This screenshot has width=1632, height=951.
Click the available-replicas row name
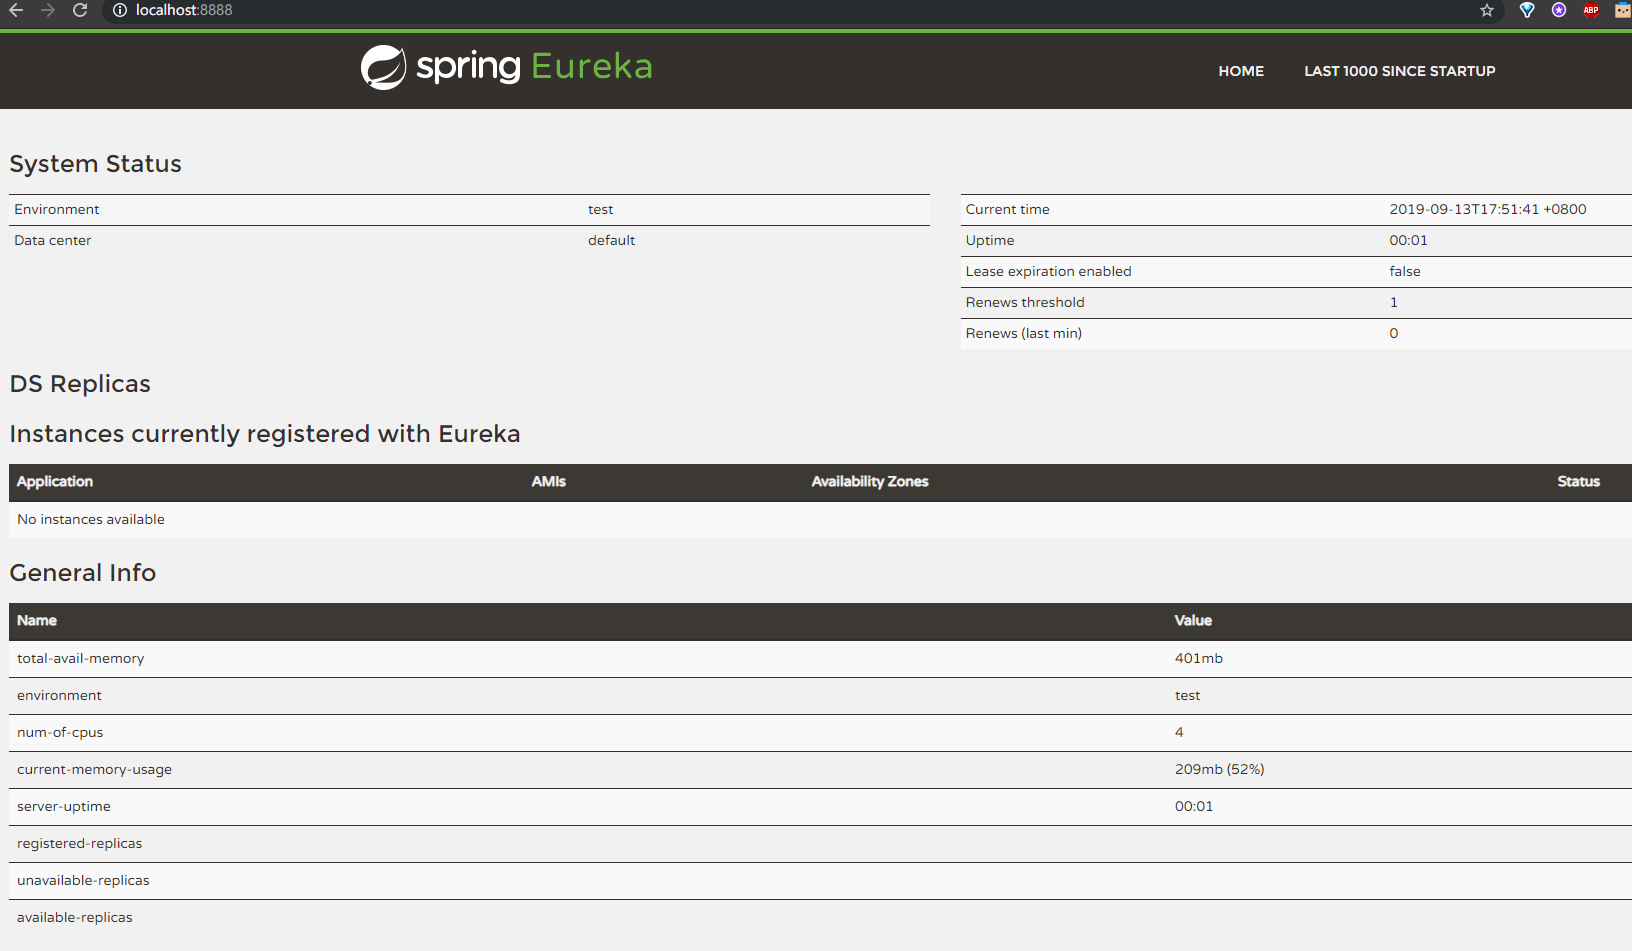pyautogui.click(x=75, y=918)
